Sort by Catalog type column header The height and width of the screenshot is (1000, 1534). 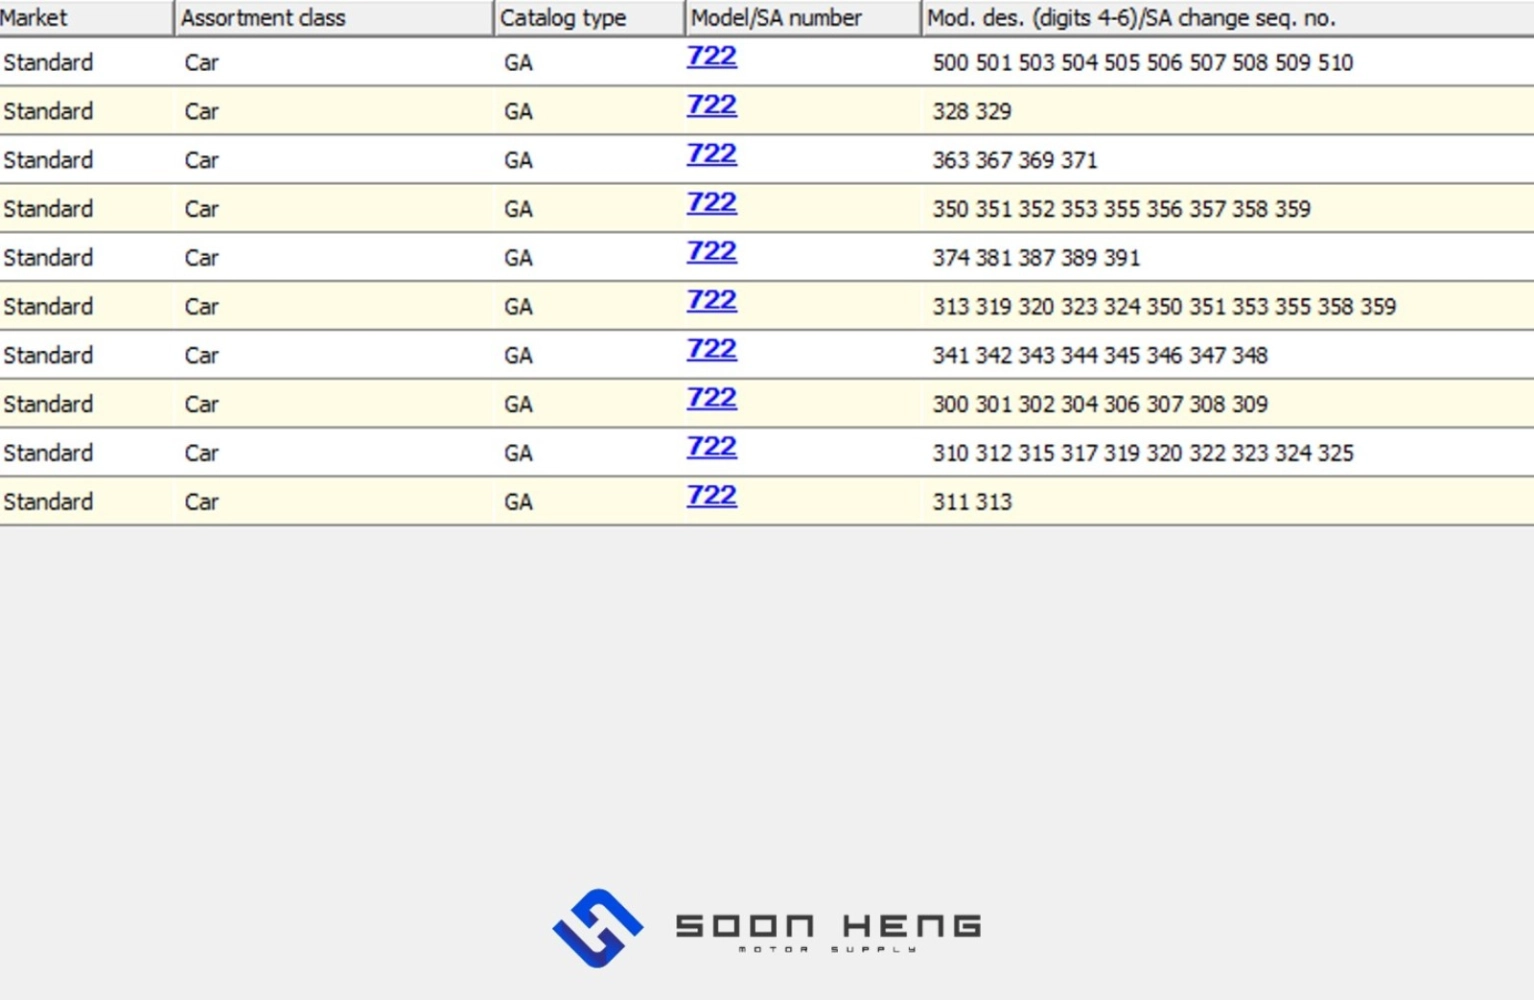coord(590,18)
